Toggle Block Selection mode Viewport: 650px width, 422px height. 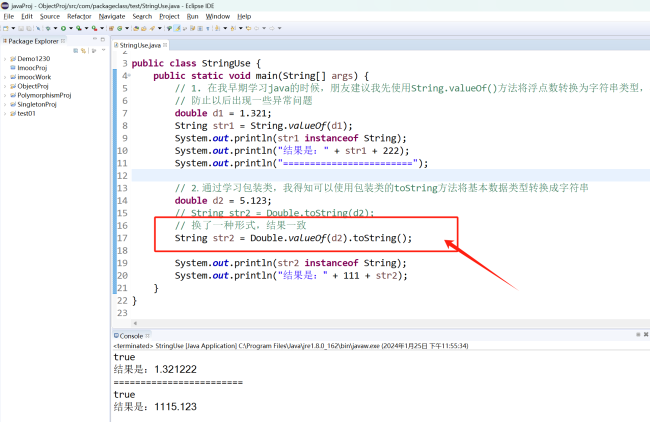200,28
